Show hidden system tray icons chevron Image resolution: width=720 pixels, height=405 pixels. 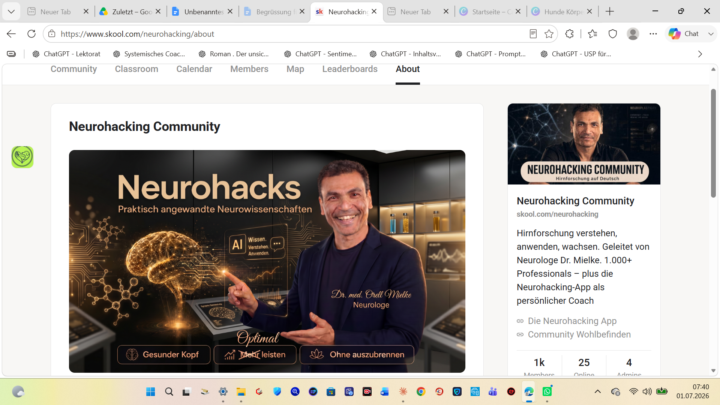pyautogui.click(x=597, y=392)
